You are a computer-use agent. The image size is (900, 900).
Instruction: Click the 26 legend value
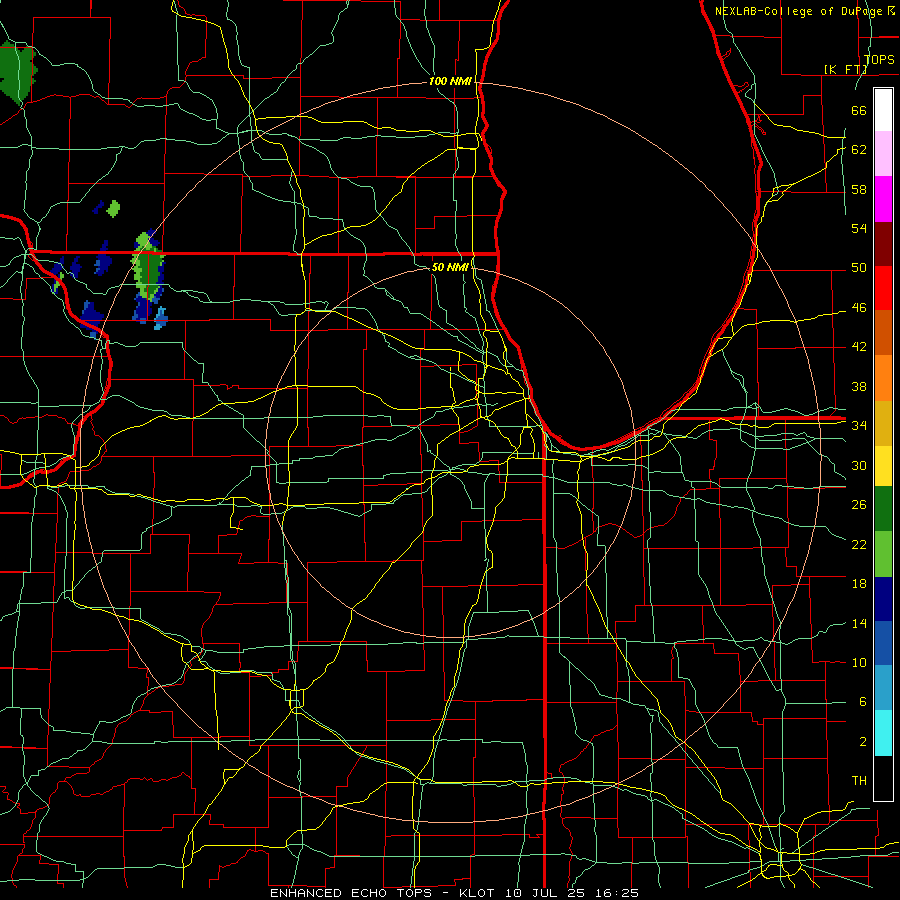859,505
